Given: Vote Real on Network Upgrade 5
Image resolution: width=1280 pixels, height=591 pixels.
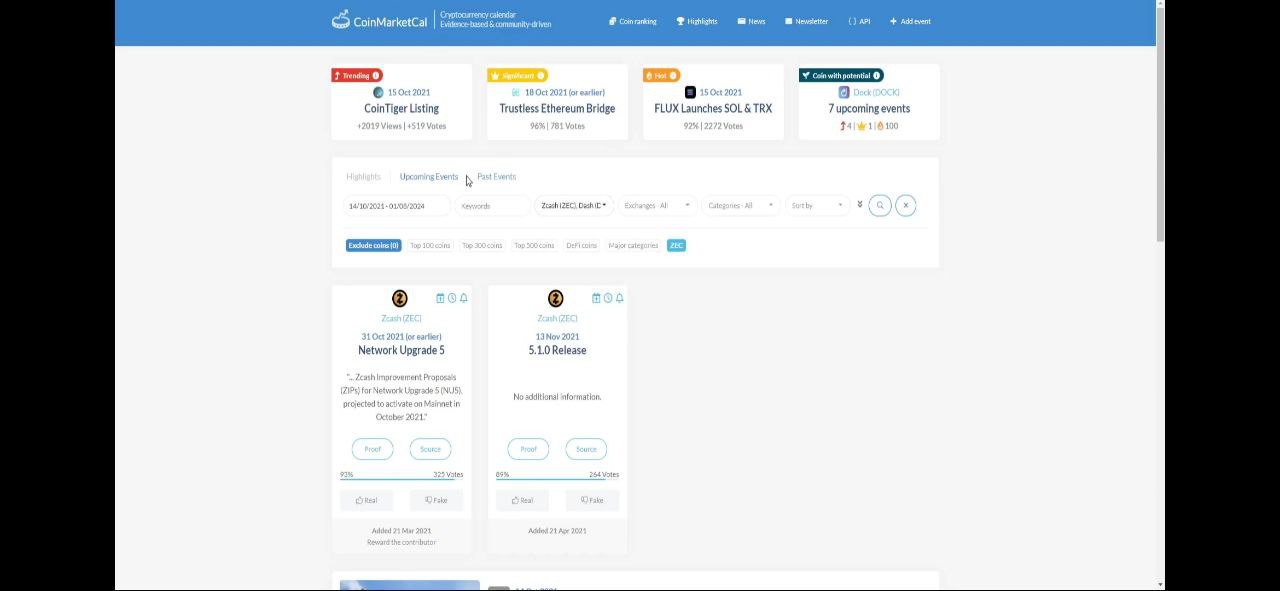Looking at the screenshot, I should 366,500.
